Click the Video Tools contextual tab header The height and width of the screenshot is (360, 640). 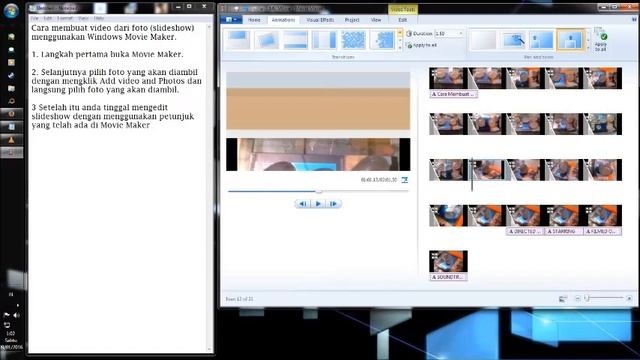coord(402,9)
